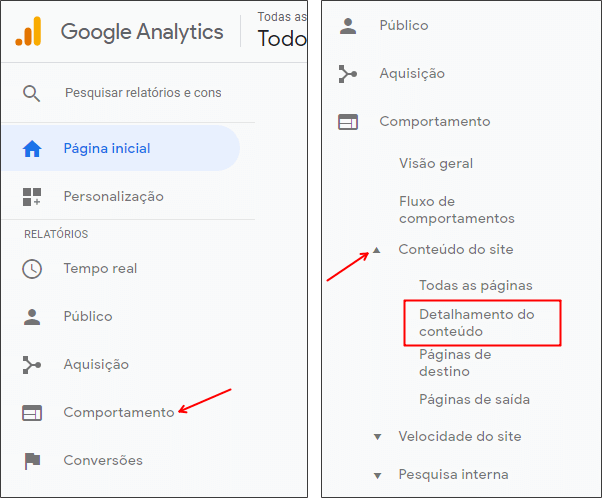Screen dimensions: 602x498
Task: Click the Aquisição branch icon in right panel
Action: coord(348,74)
